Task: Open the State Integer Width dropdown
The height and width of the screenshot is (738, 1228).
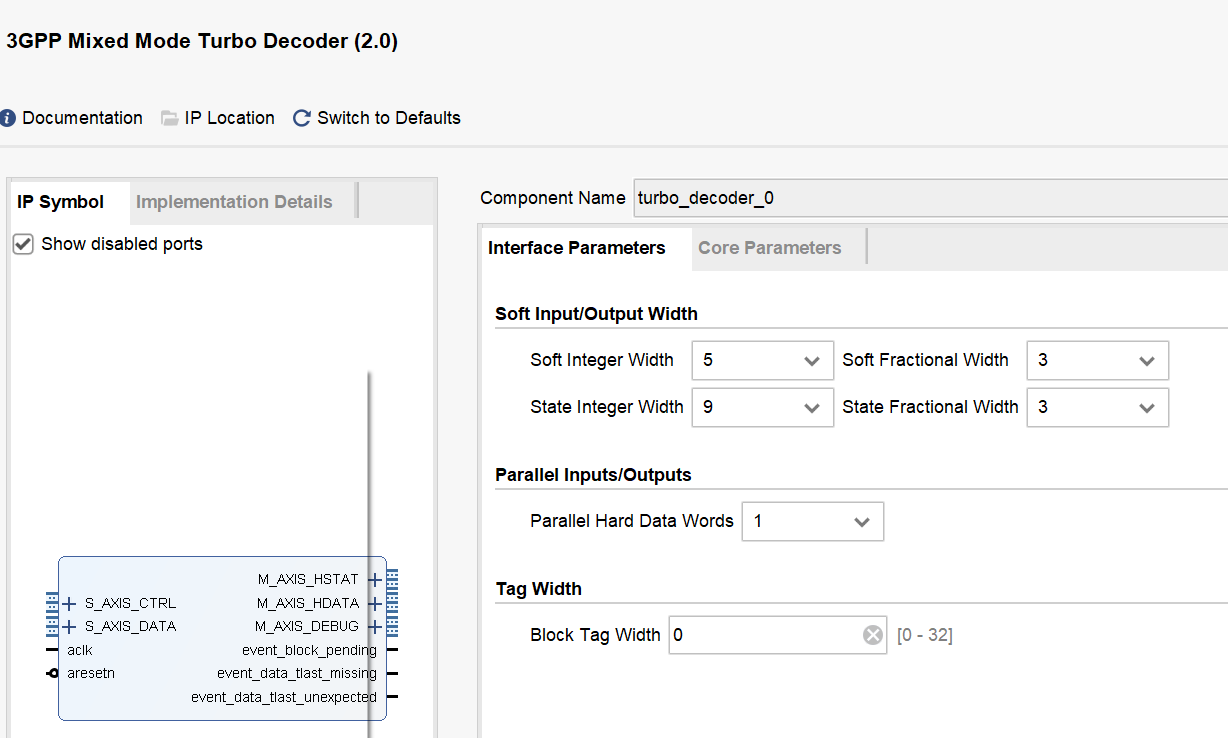Action: (762, 408)
